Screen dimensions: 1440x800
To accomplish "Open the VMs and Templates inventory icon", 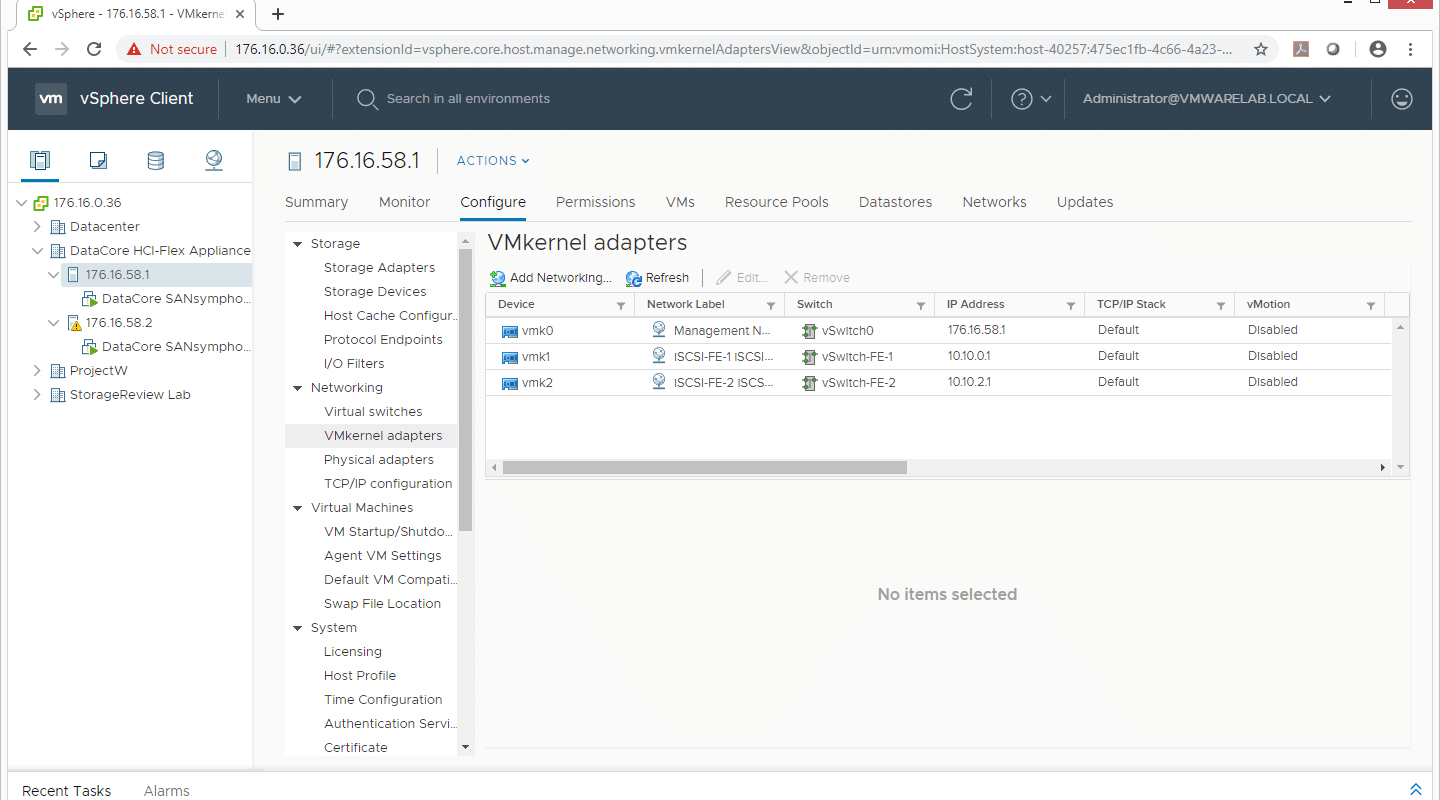I will [98, 160].
